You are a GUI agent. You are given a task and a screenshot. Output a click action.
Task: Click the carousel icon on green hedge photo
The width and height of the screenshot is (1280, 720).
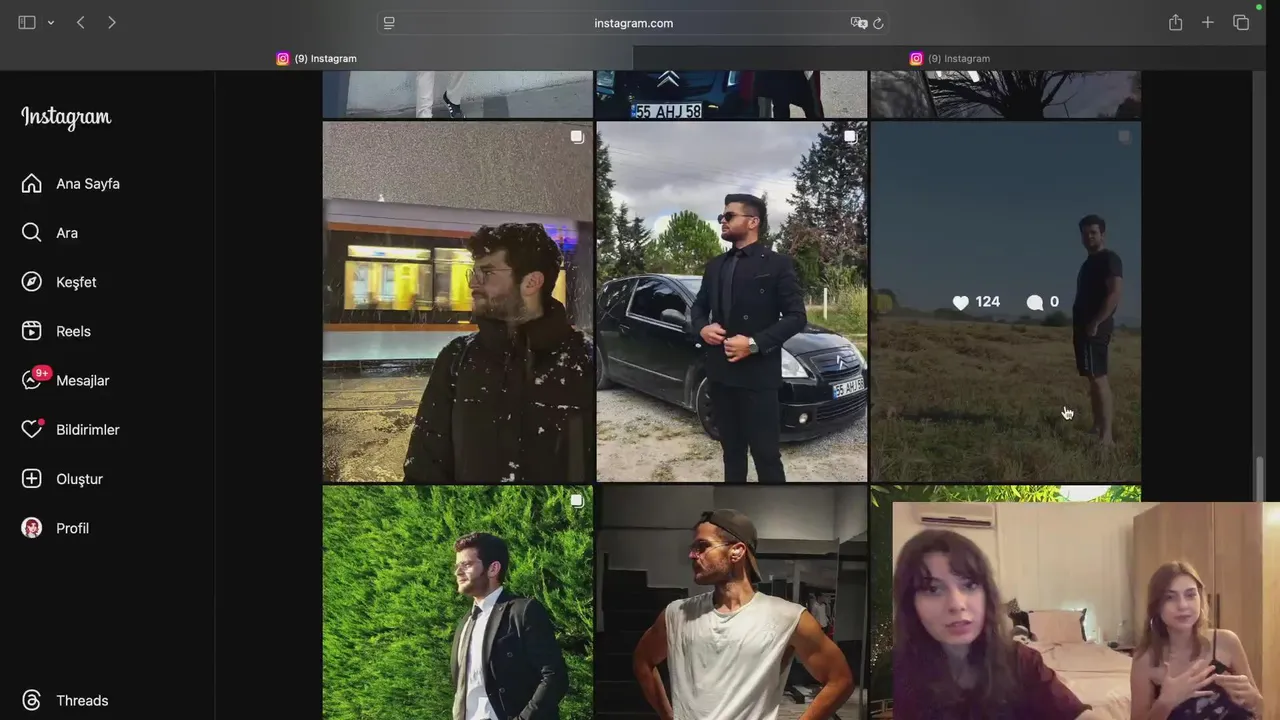click(577, 501)
